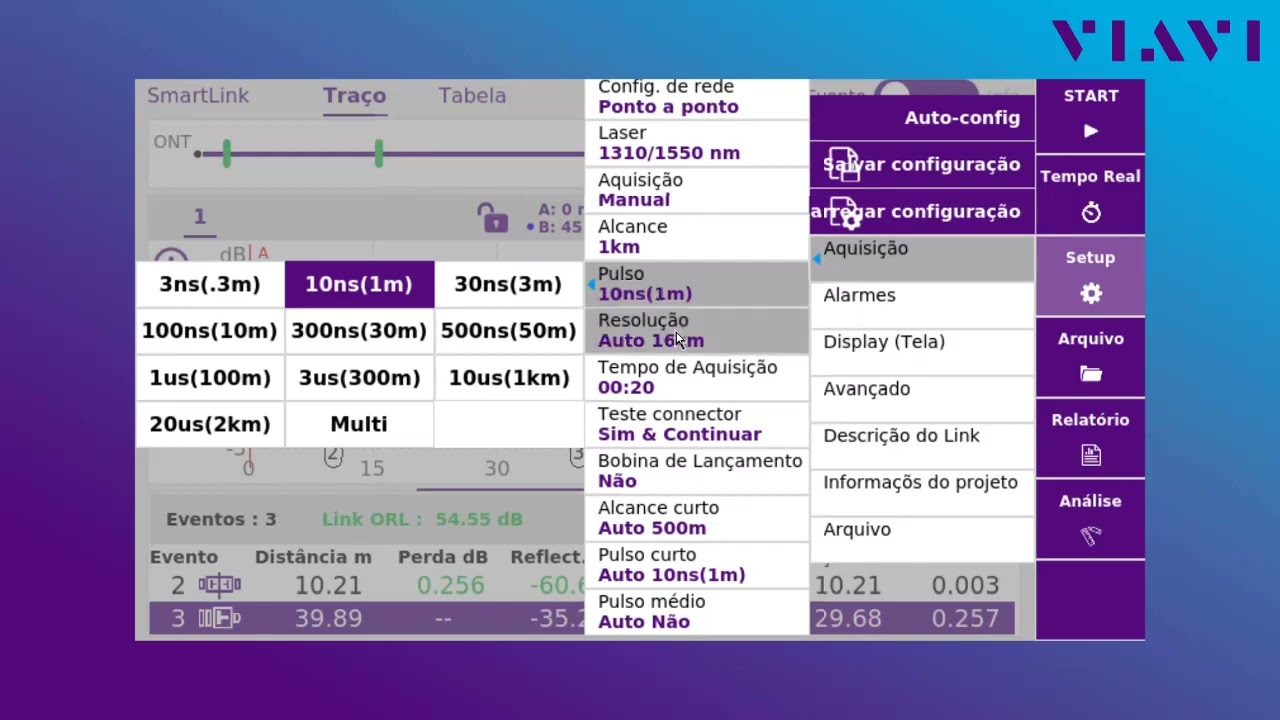Choose 300ns(30m) pulse width
The height and width of the screenshot is (720, 1280).
(x=359, y=331)
